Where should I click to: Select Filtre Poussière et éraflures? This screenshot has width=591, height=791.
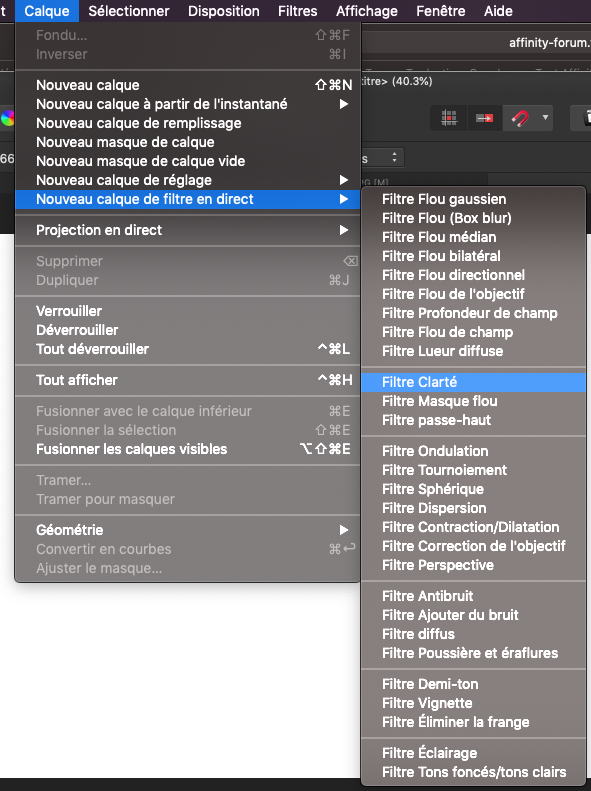(x=474, y=653)
